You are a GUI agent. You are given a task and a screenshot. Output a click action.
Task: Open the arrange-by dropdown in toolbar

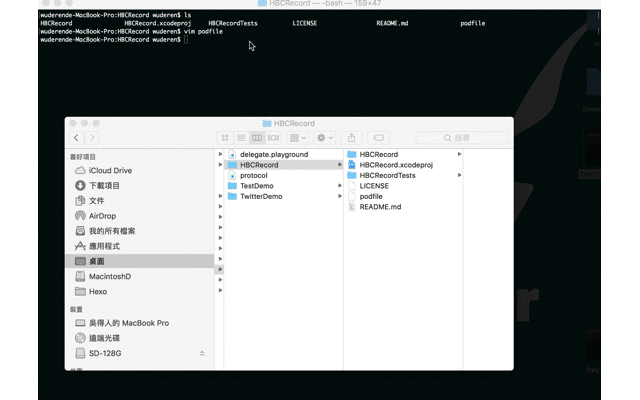[x=298, y=138]
